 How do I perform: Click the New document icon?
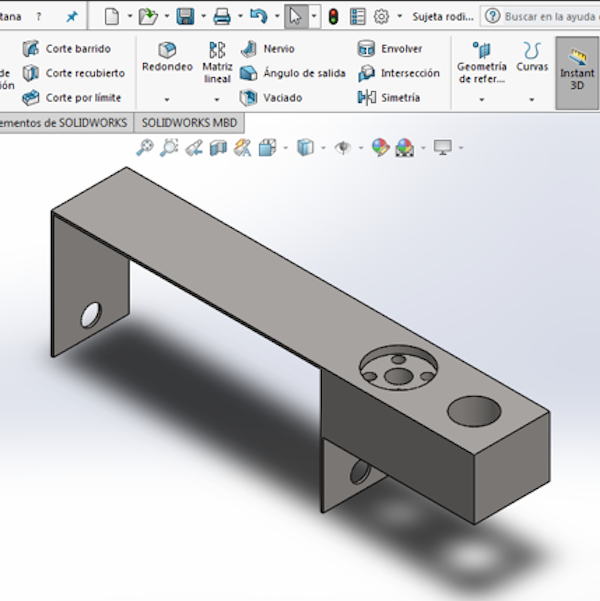point(112,16)
